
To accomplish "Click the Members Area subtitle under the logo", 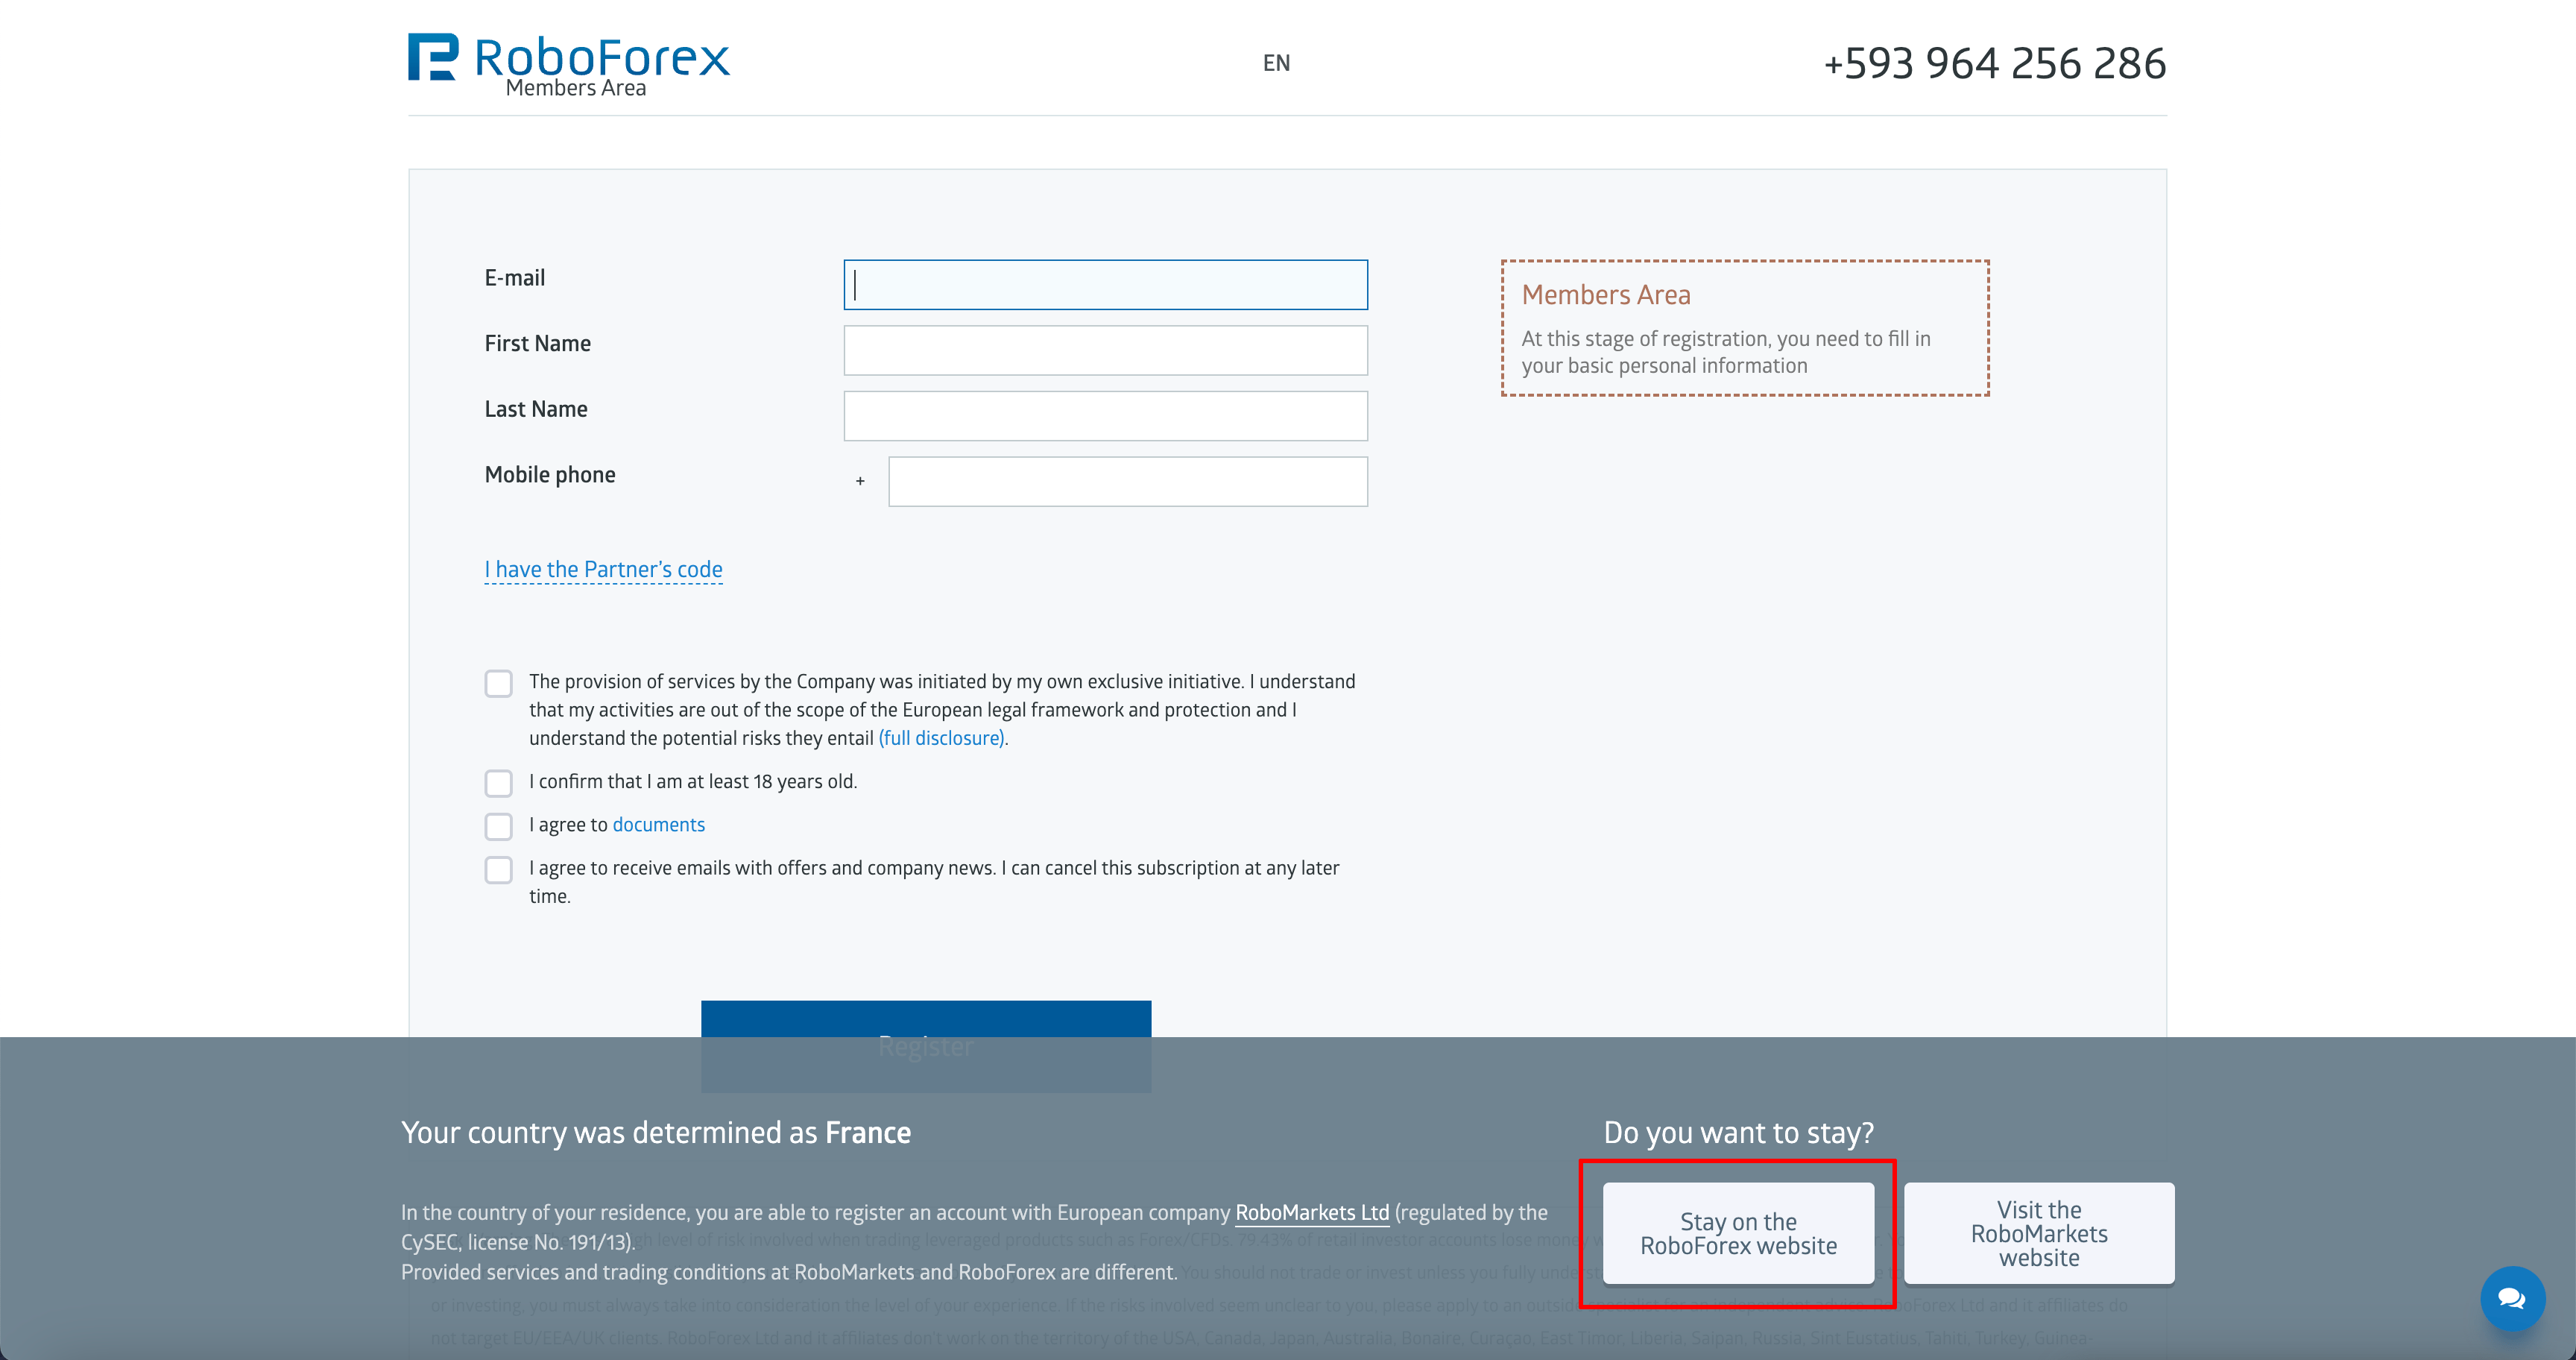I will (x=576, y=88).
